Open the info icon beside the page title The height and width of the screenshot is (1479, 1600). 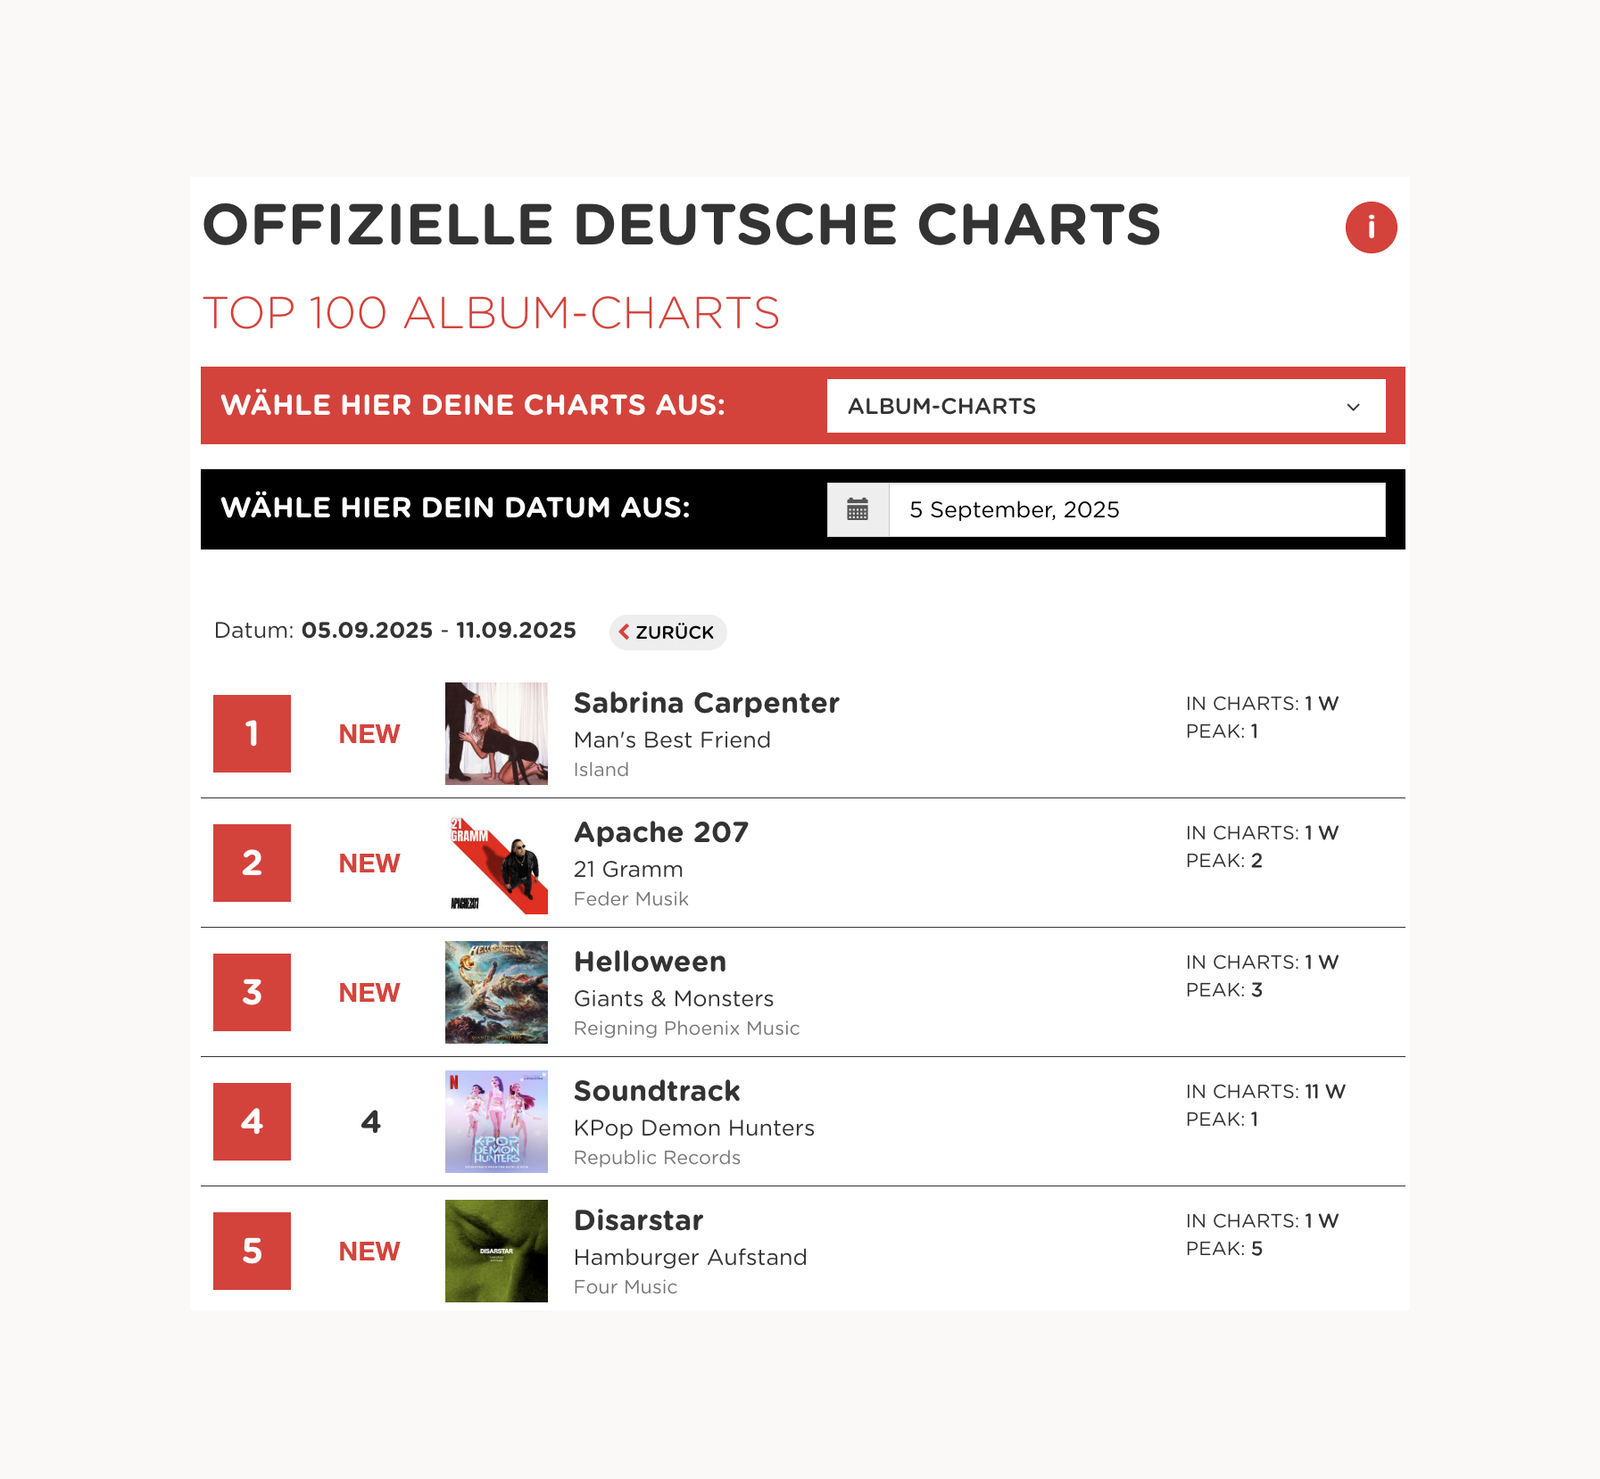click(1371, 226)
